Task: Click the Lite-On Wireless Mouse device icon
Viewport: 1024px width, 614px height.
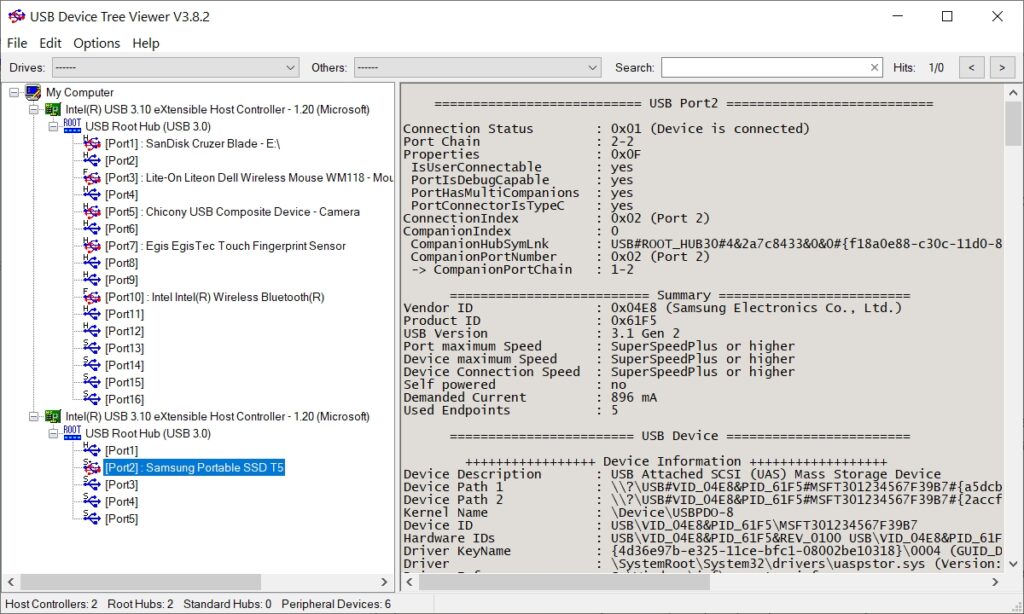Action: click(90, 177)
